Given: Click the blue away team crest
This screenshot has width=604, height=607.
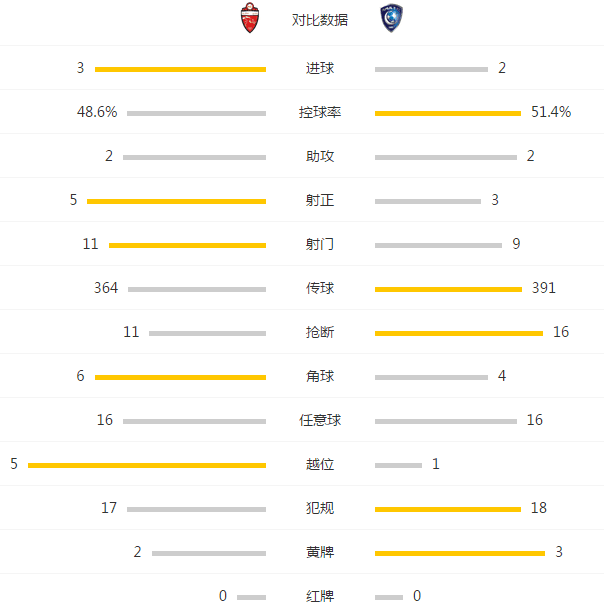Looking at the screenshot, I should (391, 19).
